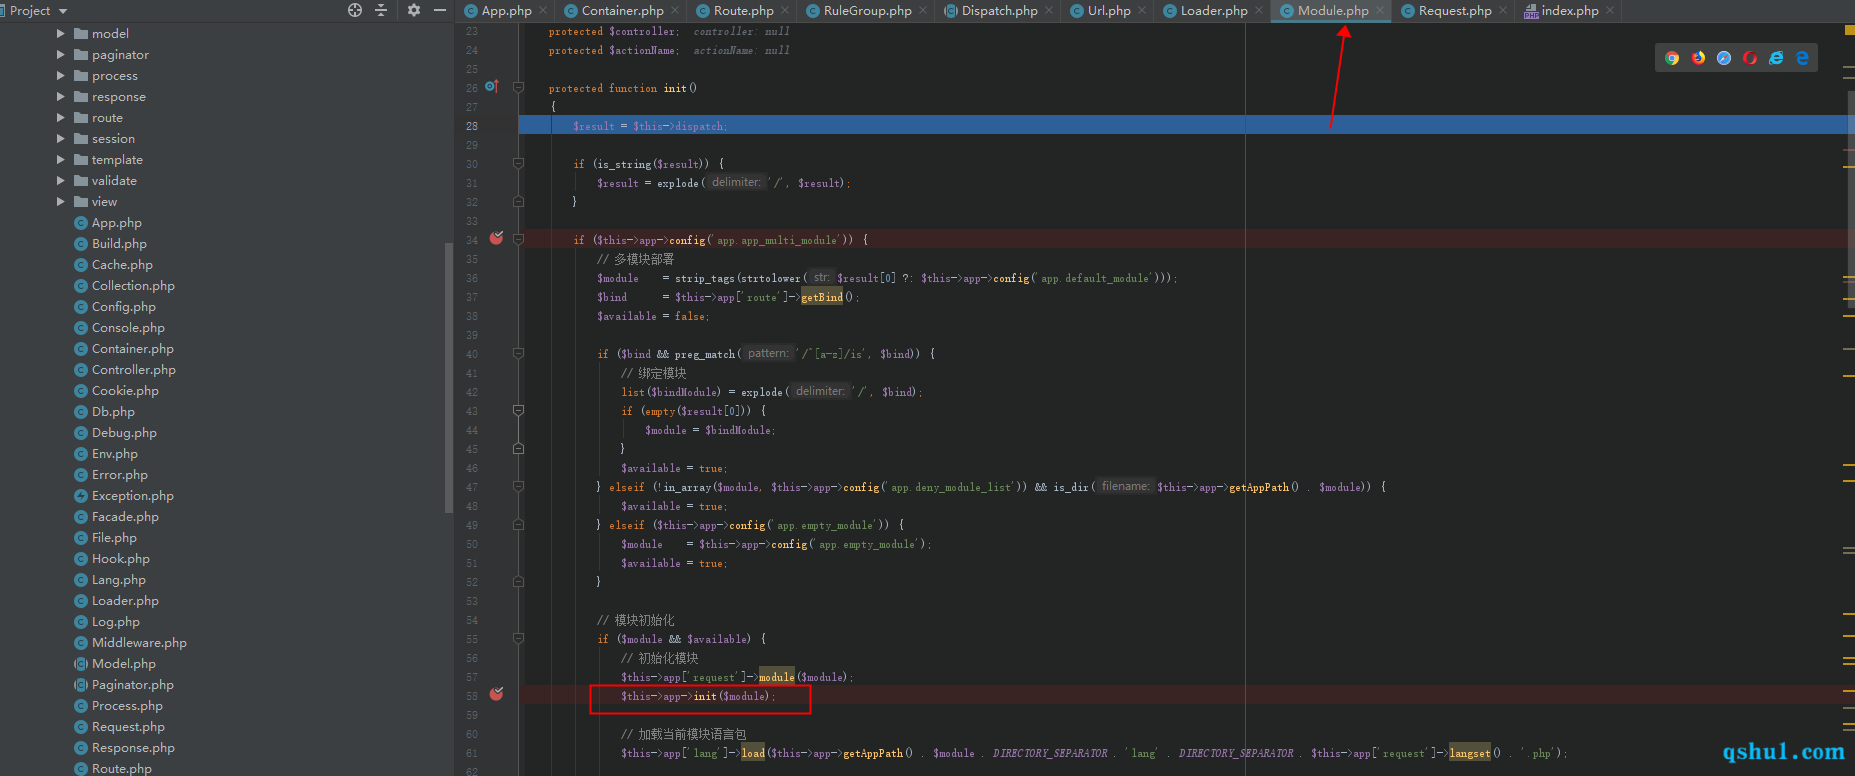Click the override gutter icon on line 26
The image size is (1855, 776).
coord(491,87)
